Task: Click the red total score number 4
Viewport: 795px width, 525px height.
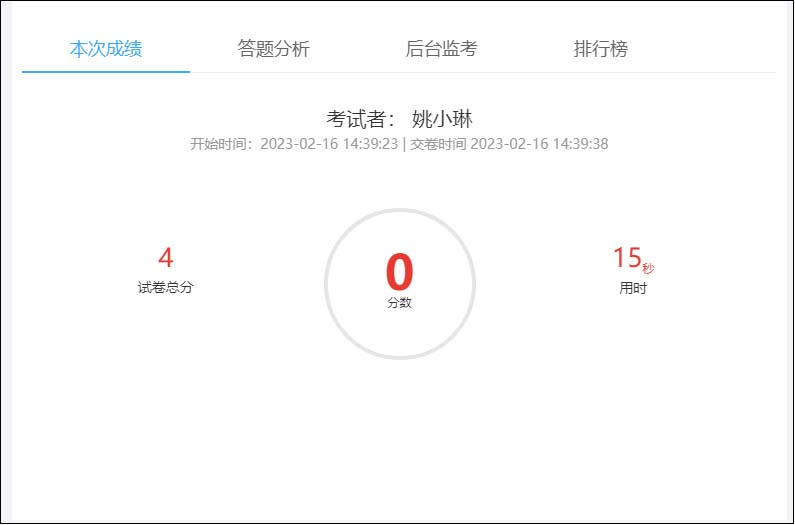Action: 165,258
